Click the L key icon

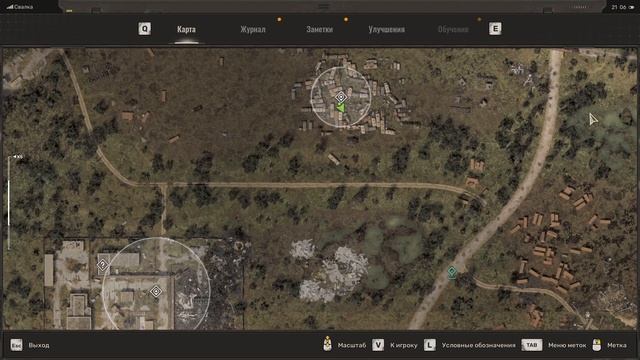pos(429,345)
